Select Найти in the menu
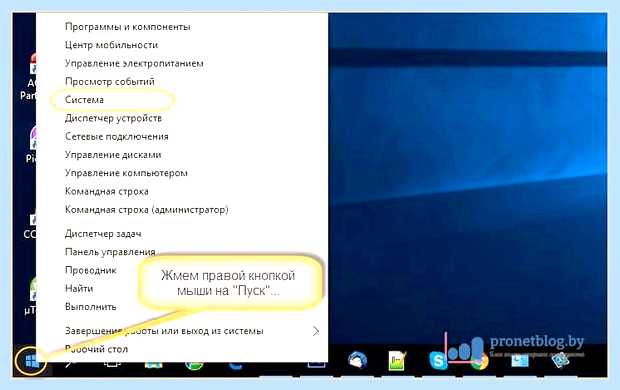 coord(79,288)
